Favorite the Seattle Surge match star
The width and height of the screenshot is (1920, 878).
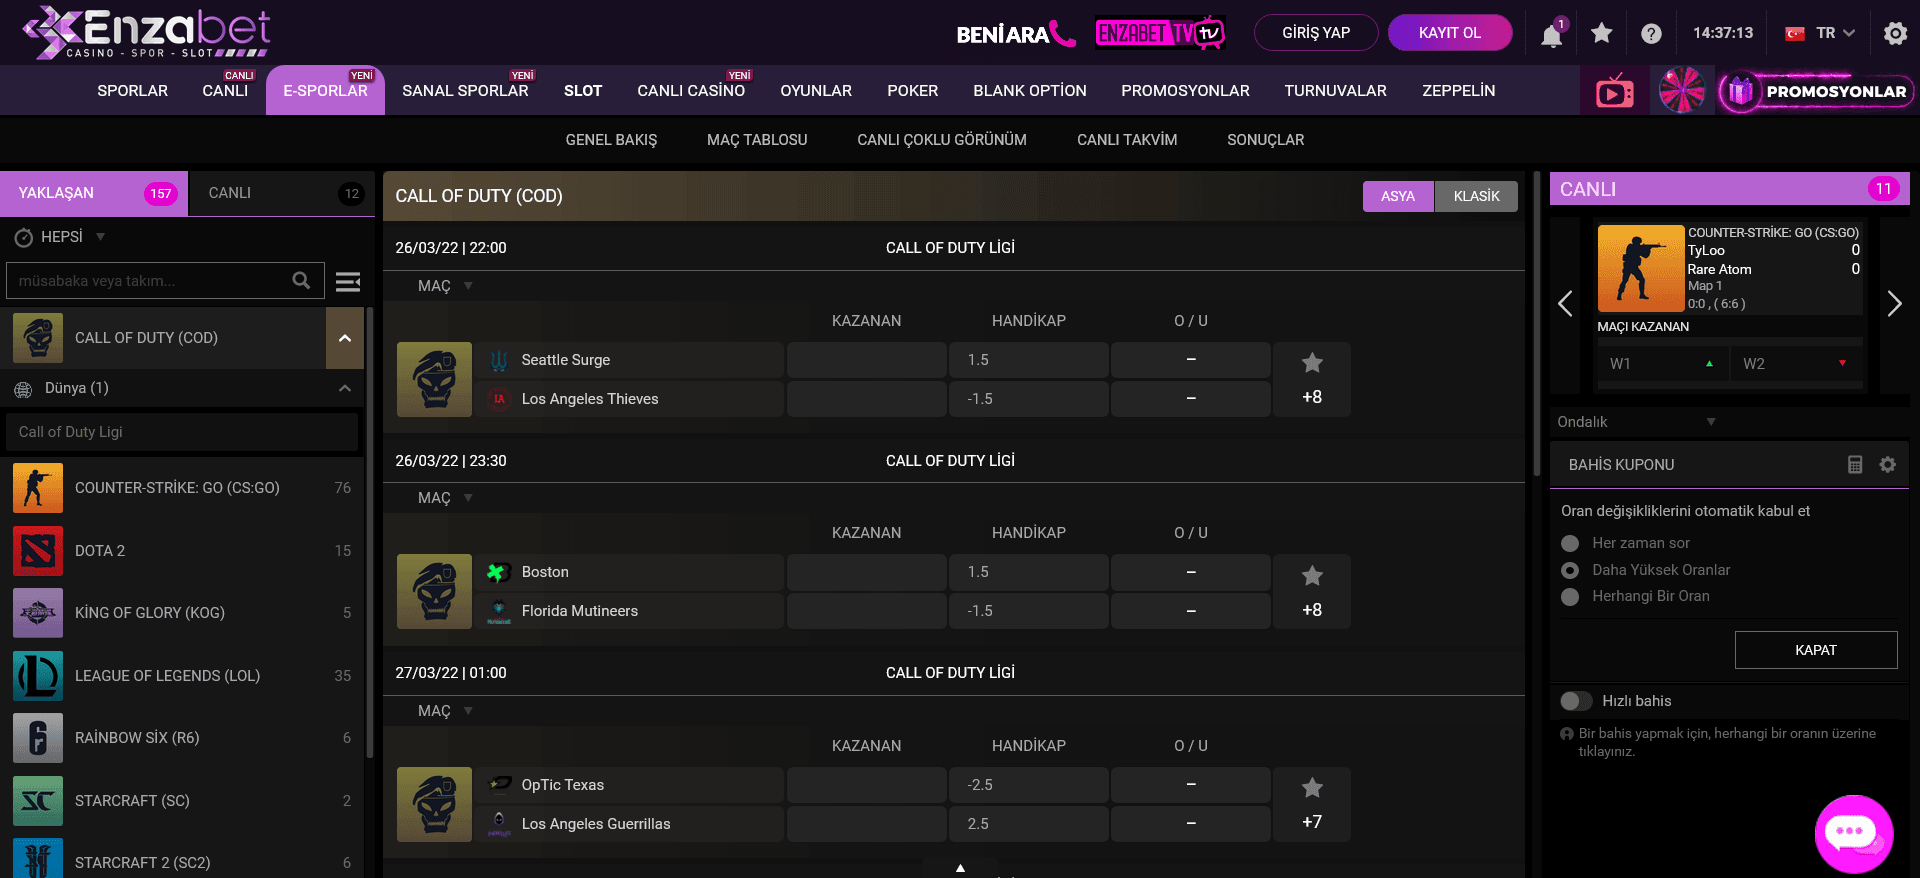point(1312,362)
